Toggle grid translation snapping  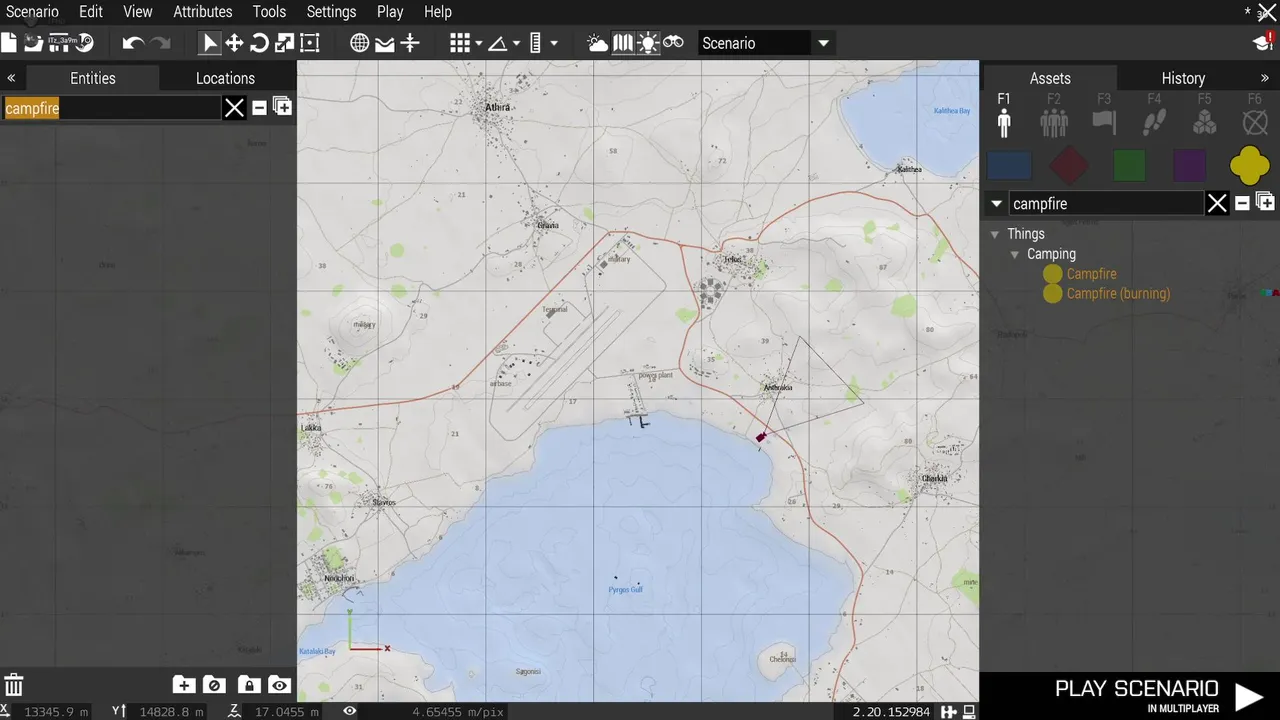(460, 43)
